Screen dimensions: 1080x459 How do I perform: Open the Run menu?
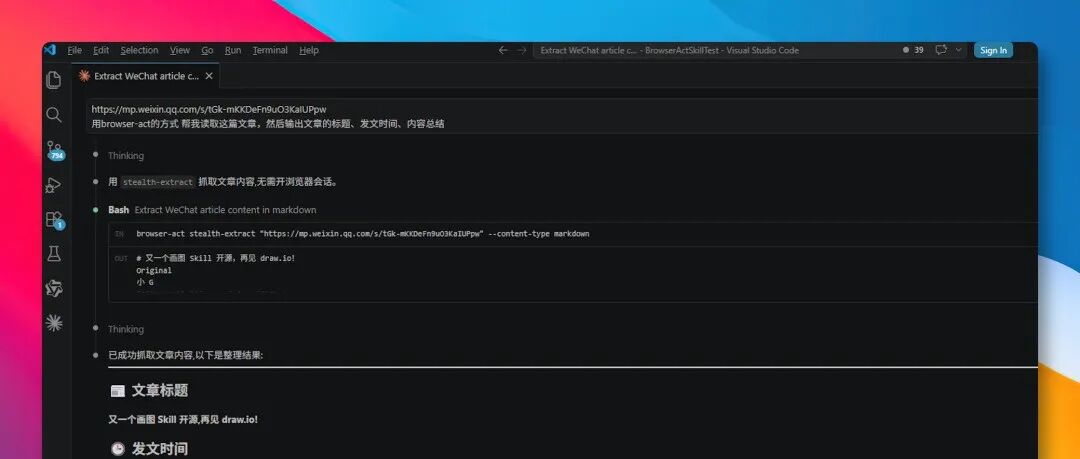[x=233, y=50]
